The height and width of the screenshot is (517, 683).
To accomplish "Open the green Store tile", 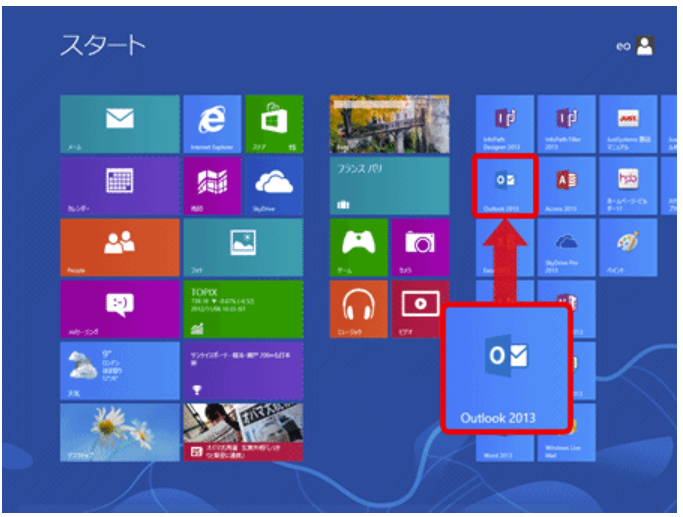I will [274, 124].
